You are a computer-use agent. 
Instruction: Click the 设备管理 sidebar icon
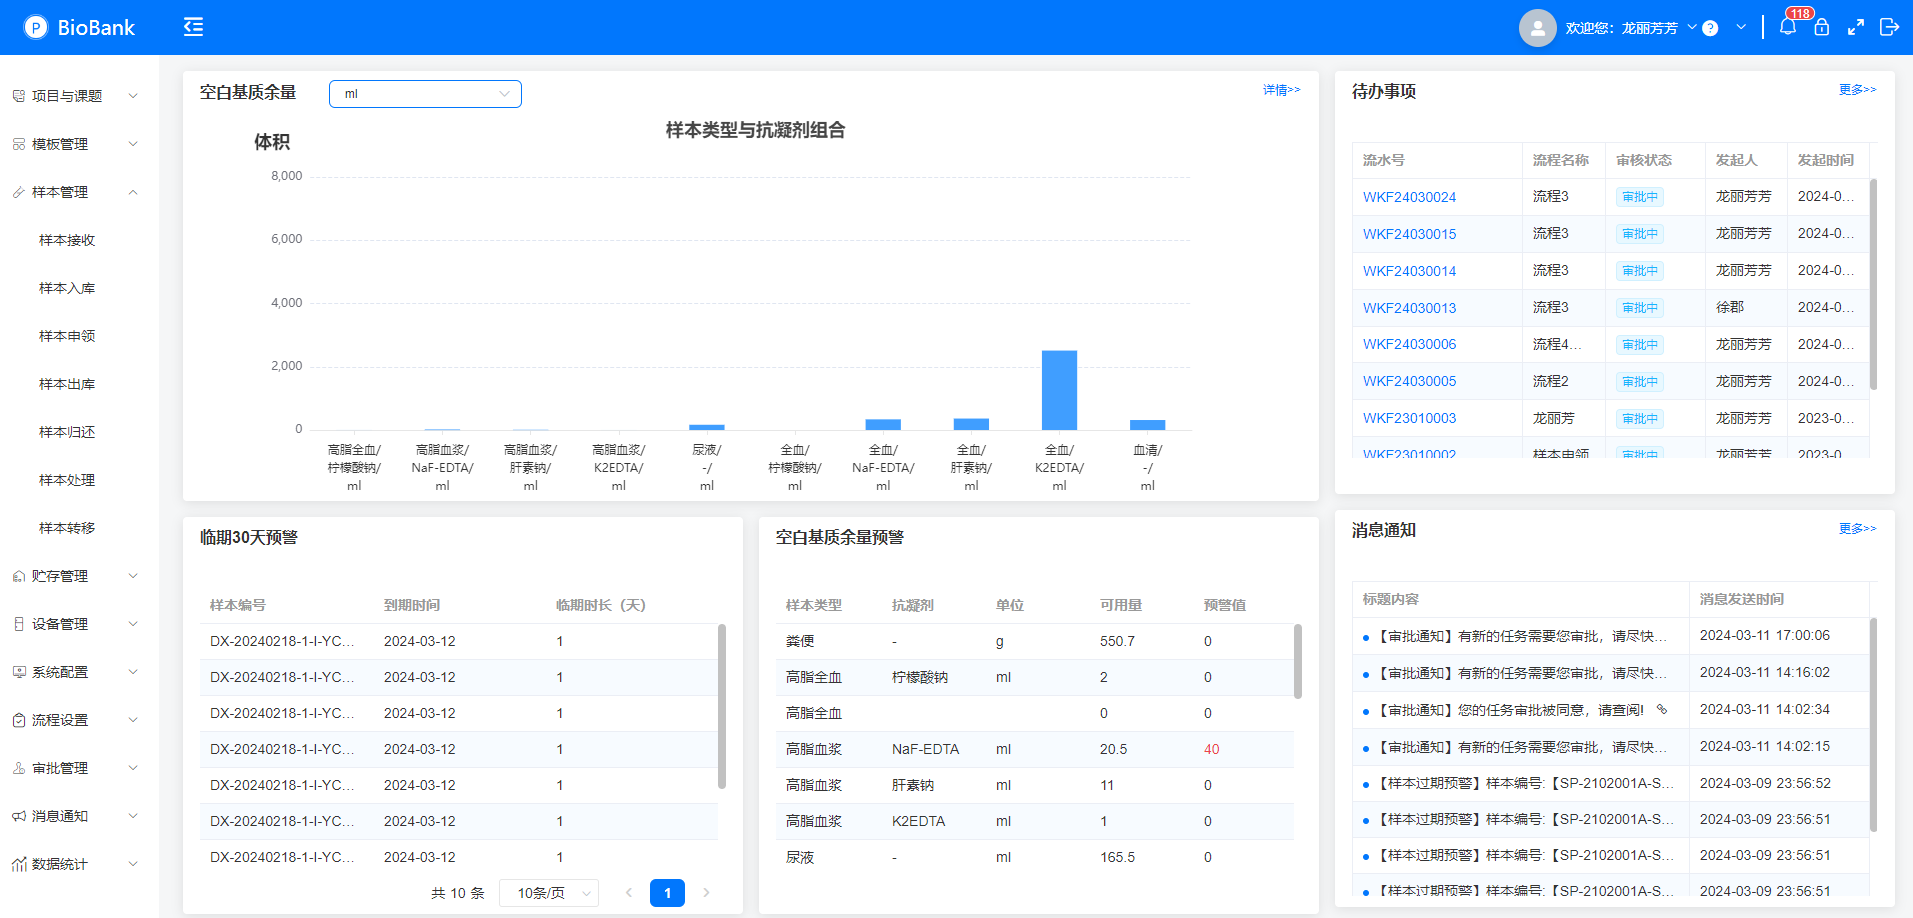pyautogui.click(x=19, y=624)
